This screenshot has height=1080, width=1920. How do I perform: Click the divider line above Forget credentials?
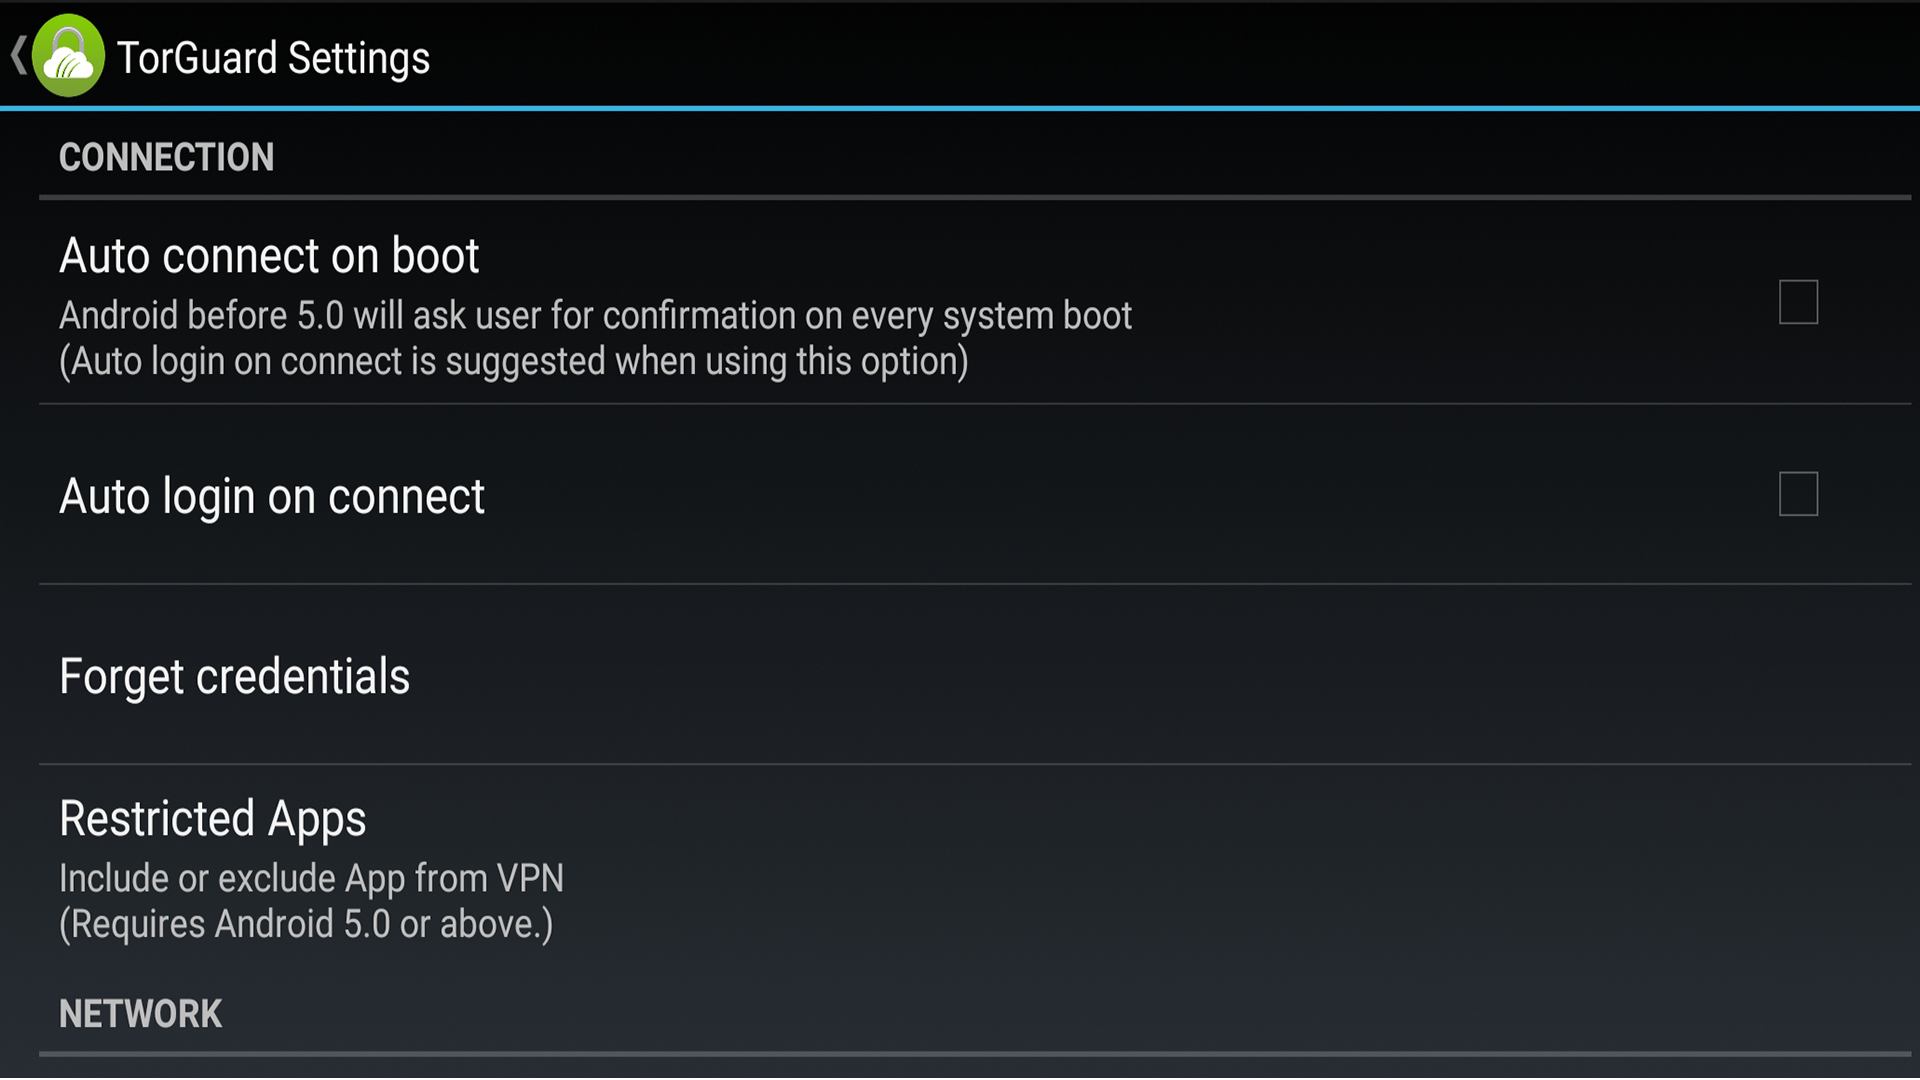975,584
